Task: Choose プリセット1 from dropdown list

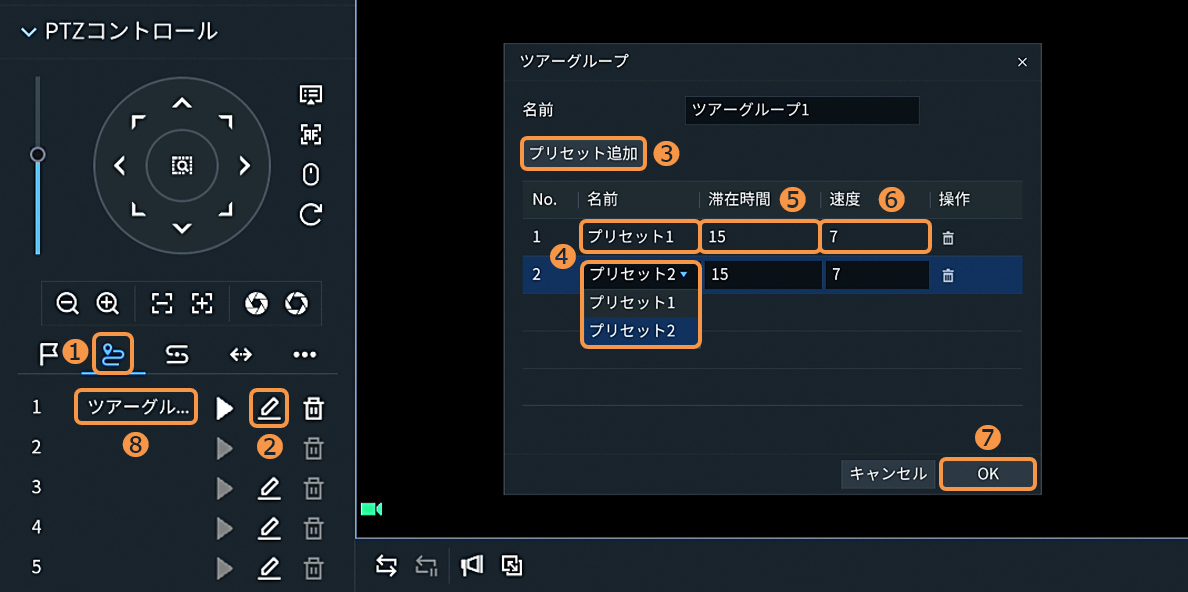Action: click(x=632, y=302)
